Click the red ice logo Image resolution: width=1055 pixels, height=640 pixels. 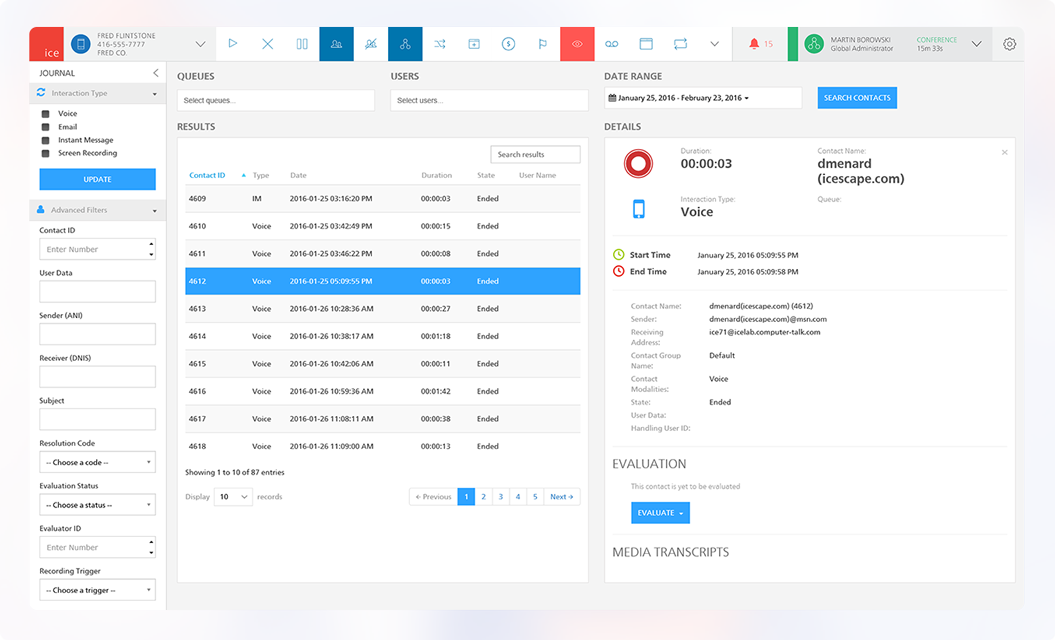click(46, 44)
